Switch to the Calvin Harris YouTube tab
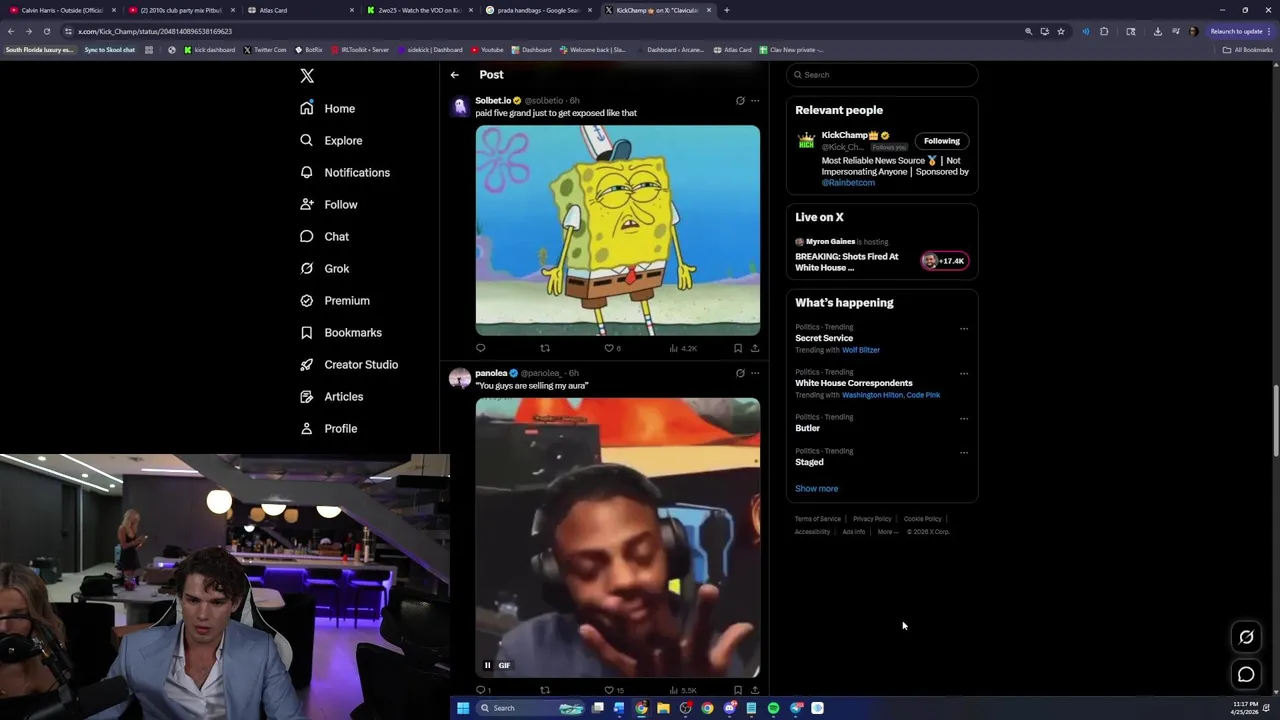1280x720 pixels. (x=63, y=10)
